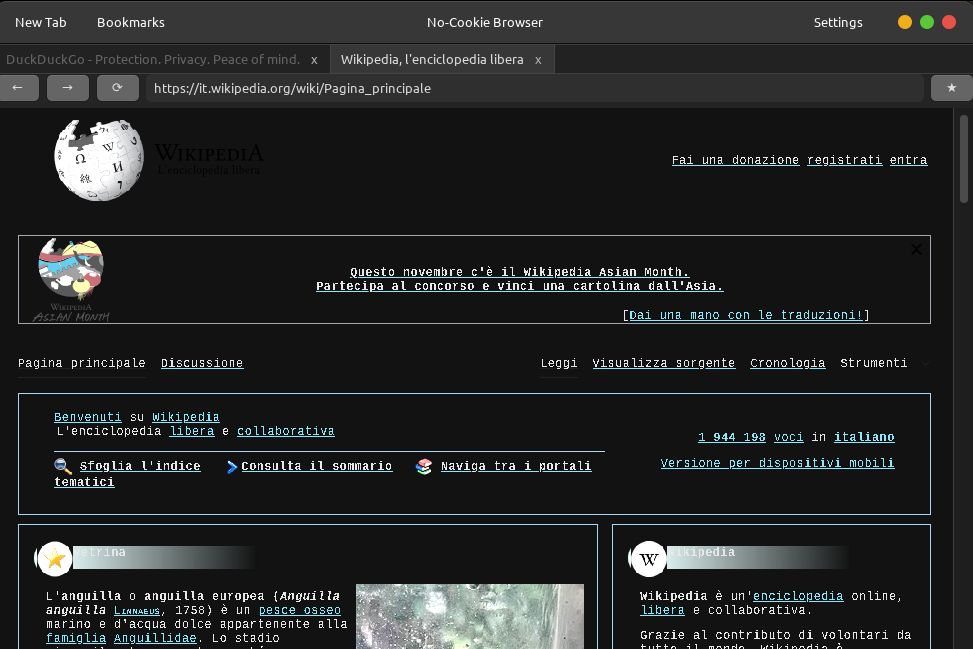Open the enciclopedia link in the Wikipedia box
The width and height of the screenshot is (973, 649).
798,596
